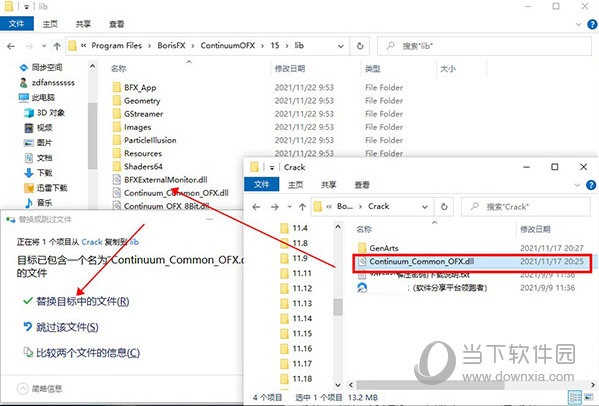Click the forward arrow in Crack window
The height and width of the screenshot is (406, 599).
[x=275, y=207]
